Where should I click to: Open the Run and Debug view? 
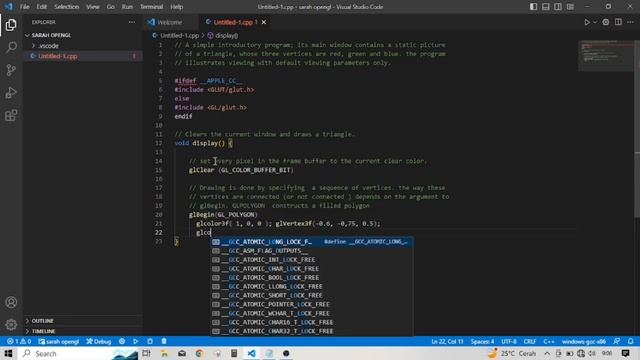click(11, 93)
